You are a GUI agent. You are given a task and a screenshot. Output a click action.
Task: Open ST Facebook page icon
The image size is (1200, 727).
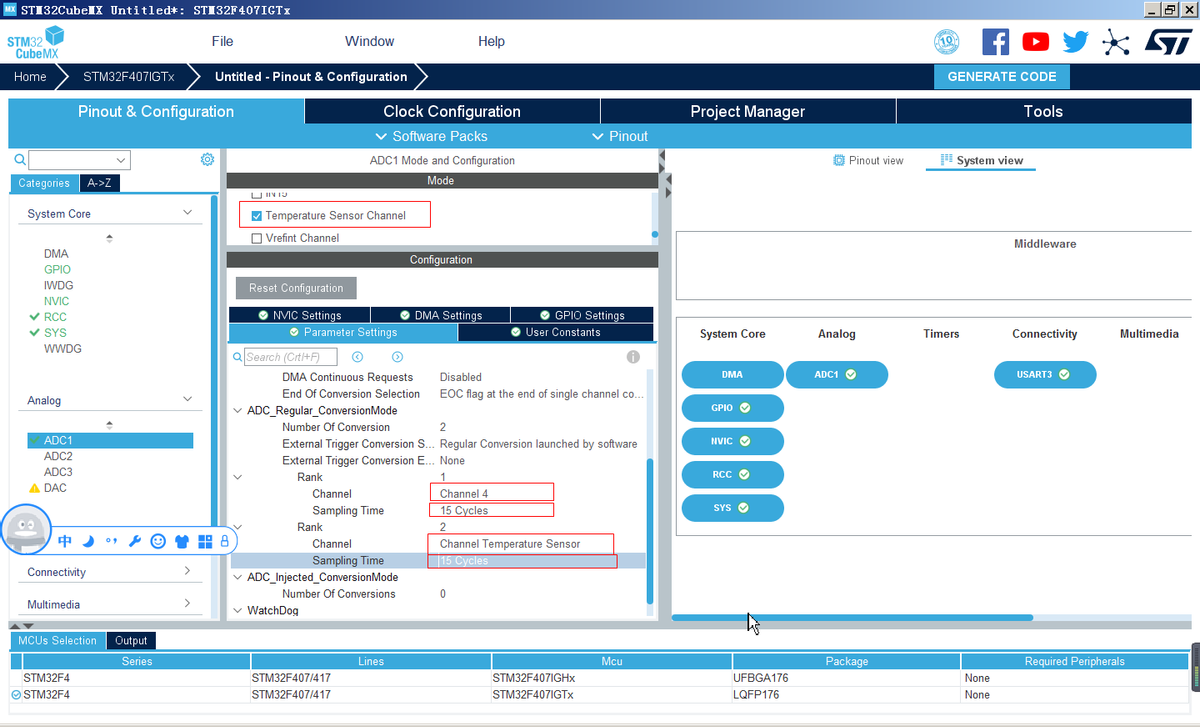(995, 42)
